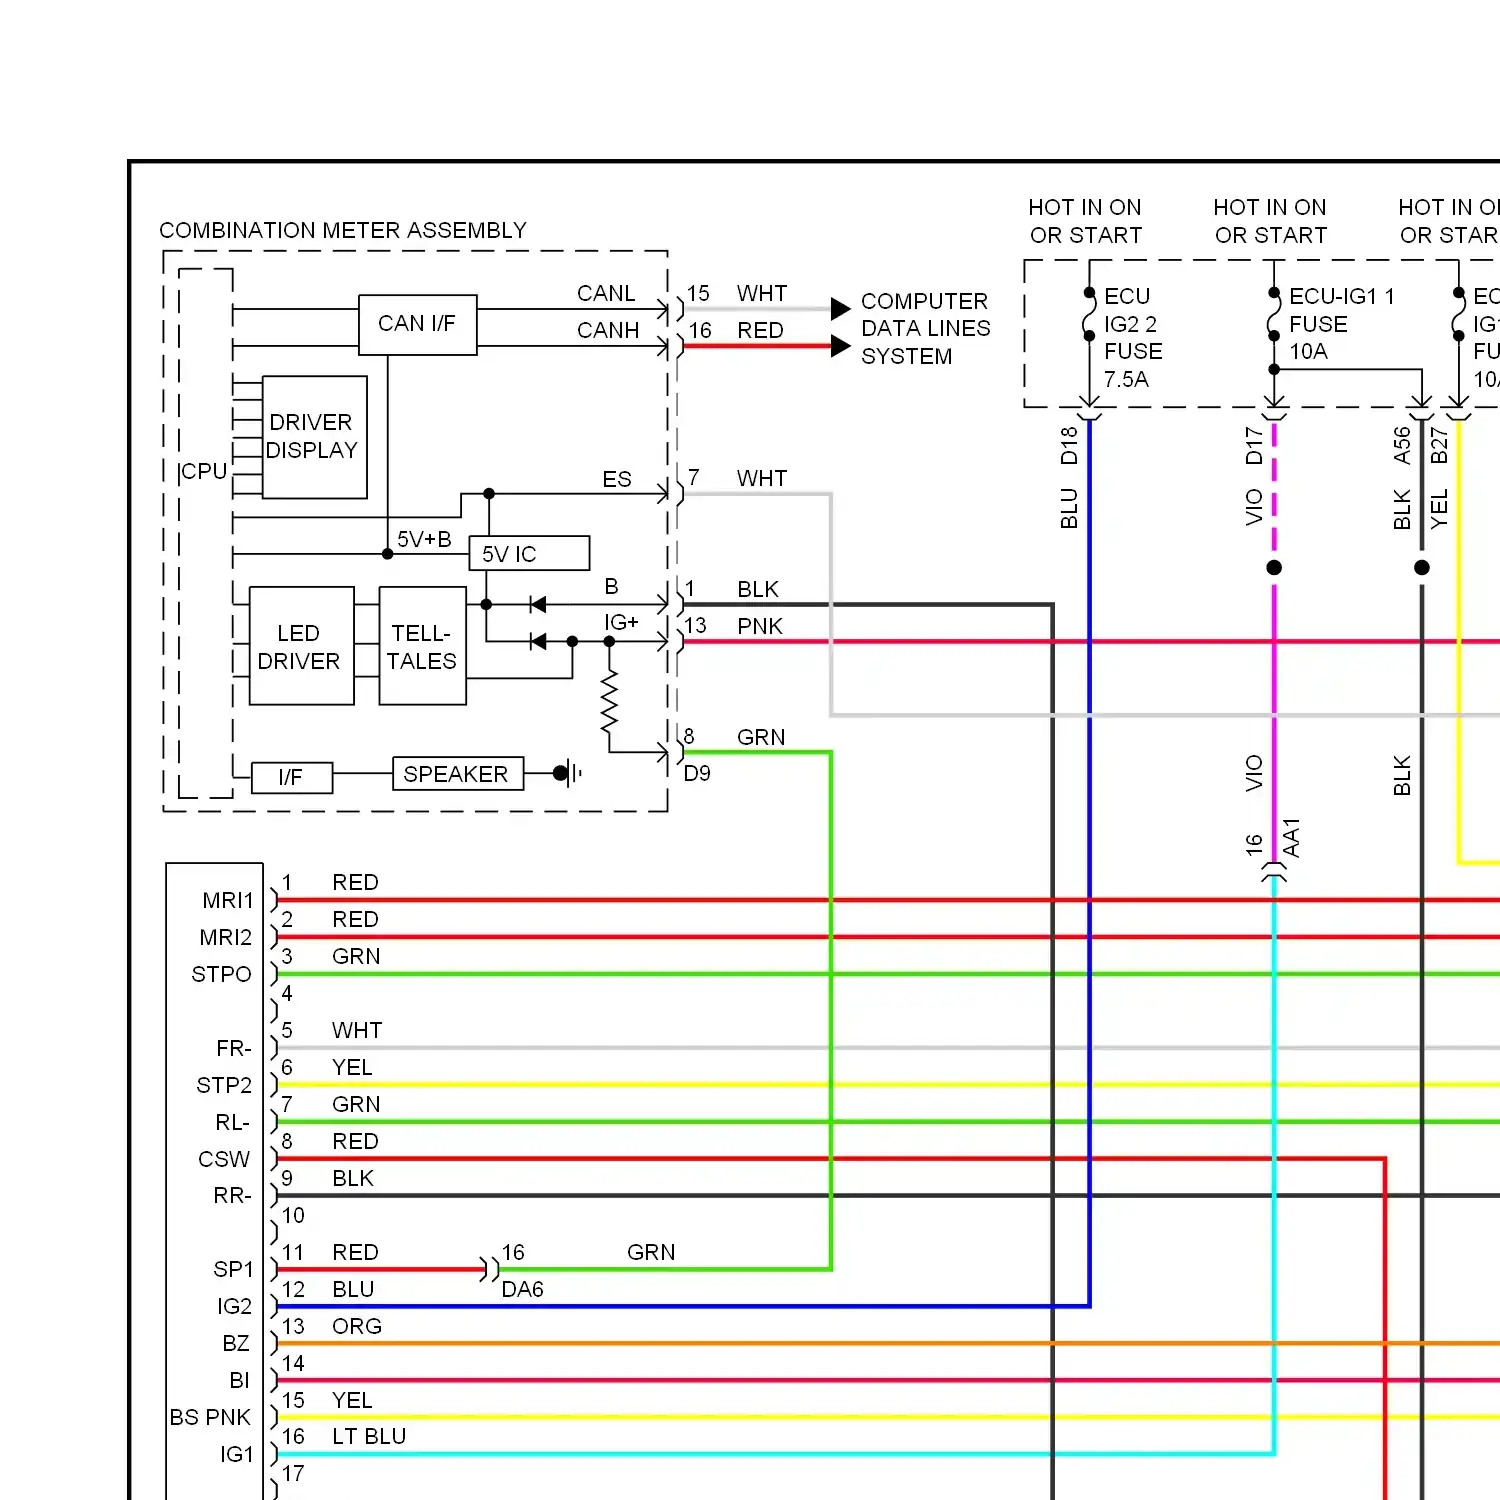Image resolution: width=1500 pixels, height=1500 pixels.
Task: Select the "CAN I/F" block
Action: click(x=417, y=324)
